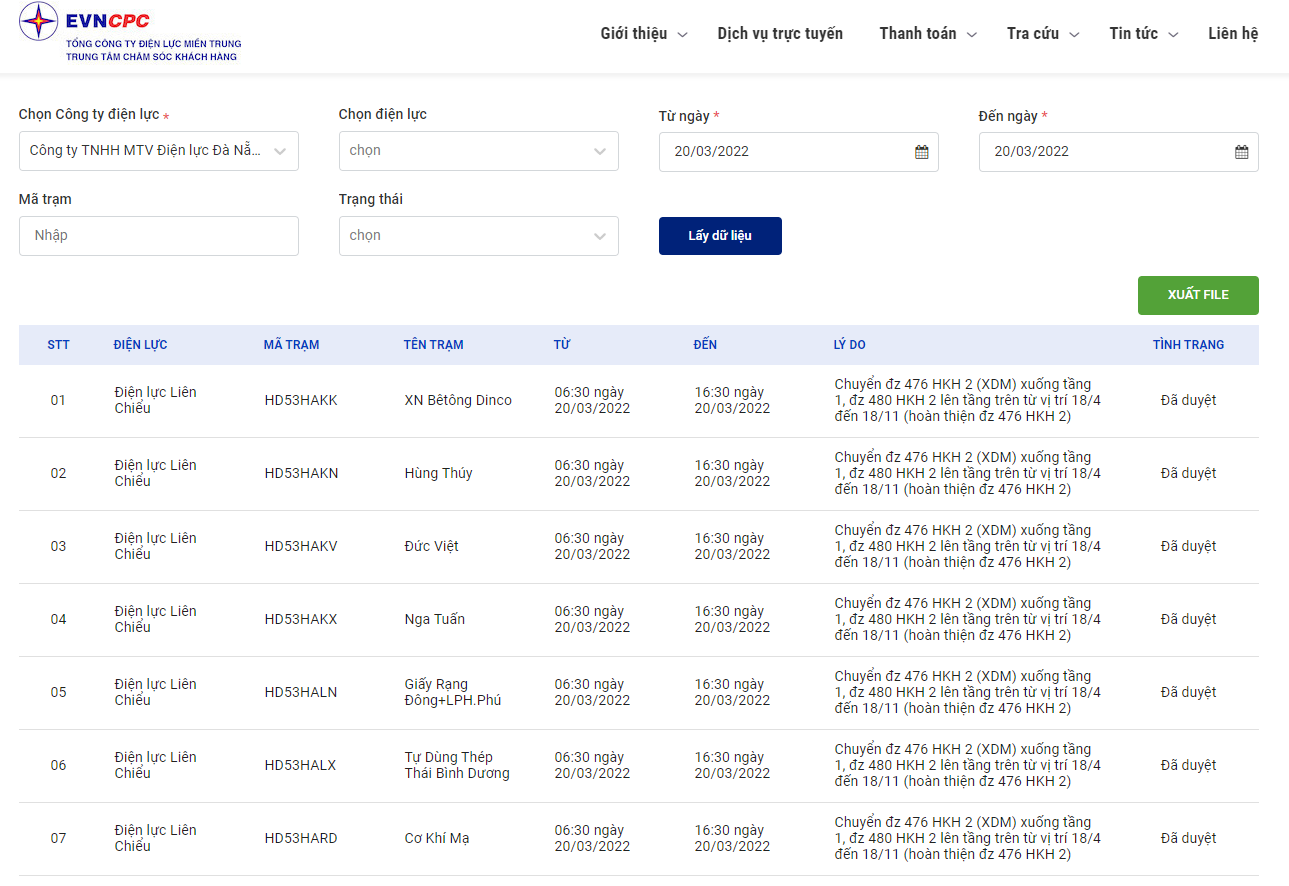Focus the Mã trạm input field
1289x886 pixels.
pyautogui.click(x=159, y=236)
